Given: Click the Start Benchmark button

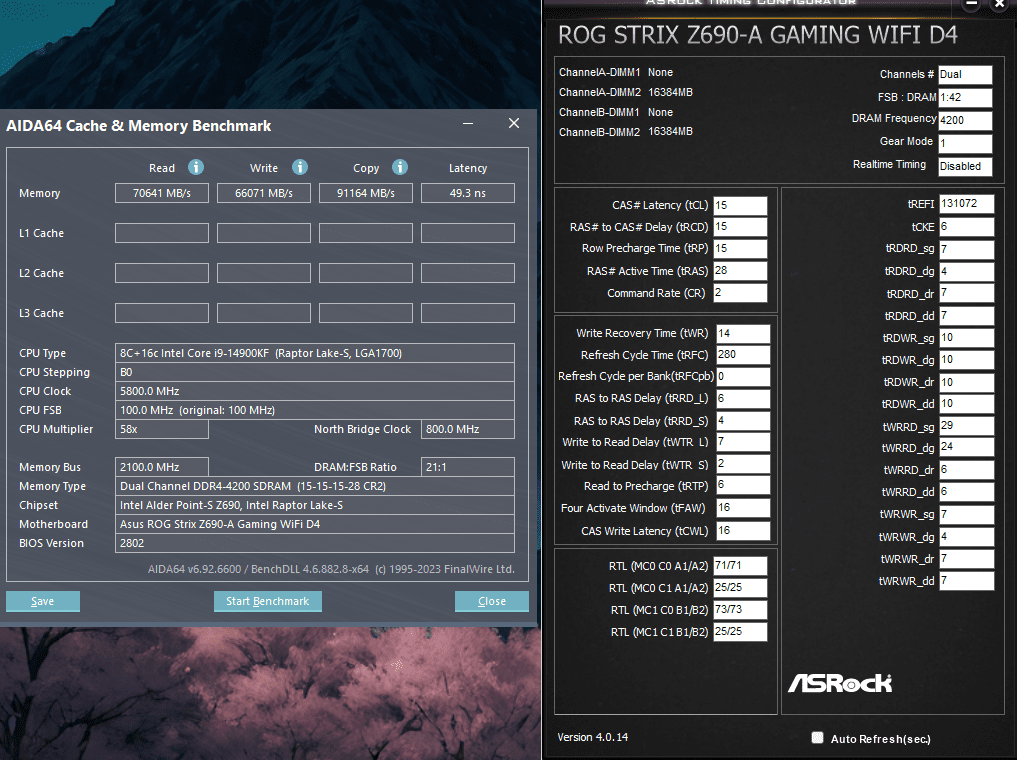Looking at the screenshot, I should [x=267, y=601].
